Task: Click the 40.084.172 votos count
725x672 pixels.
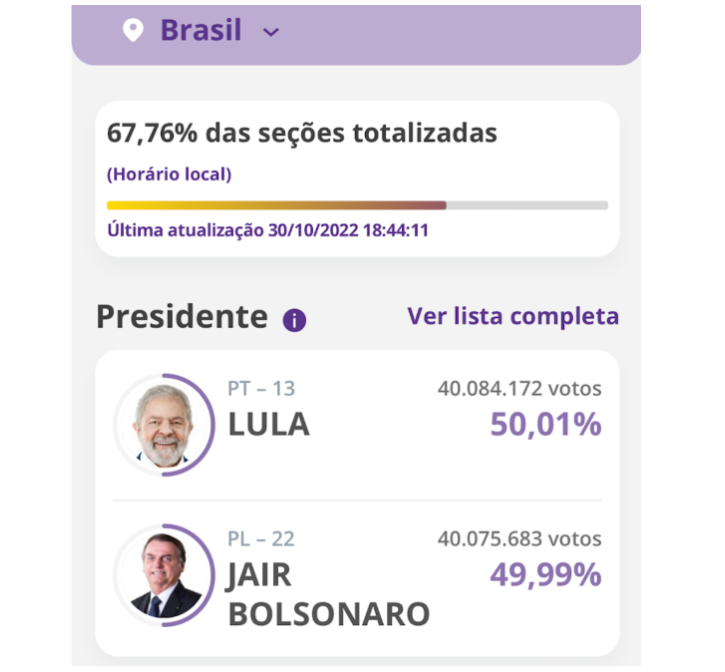Action: 519,388
